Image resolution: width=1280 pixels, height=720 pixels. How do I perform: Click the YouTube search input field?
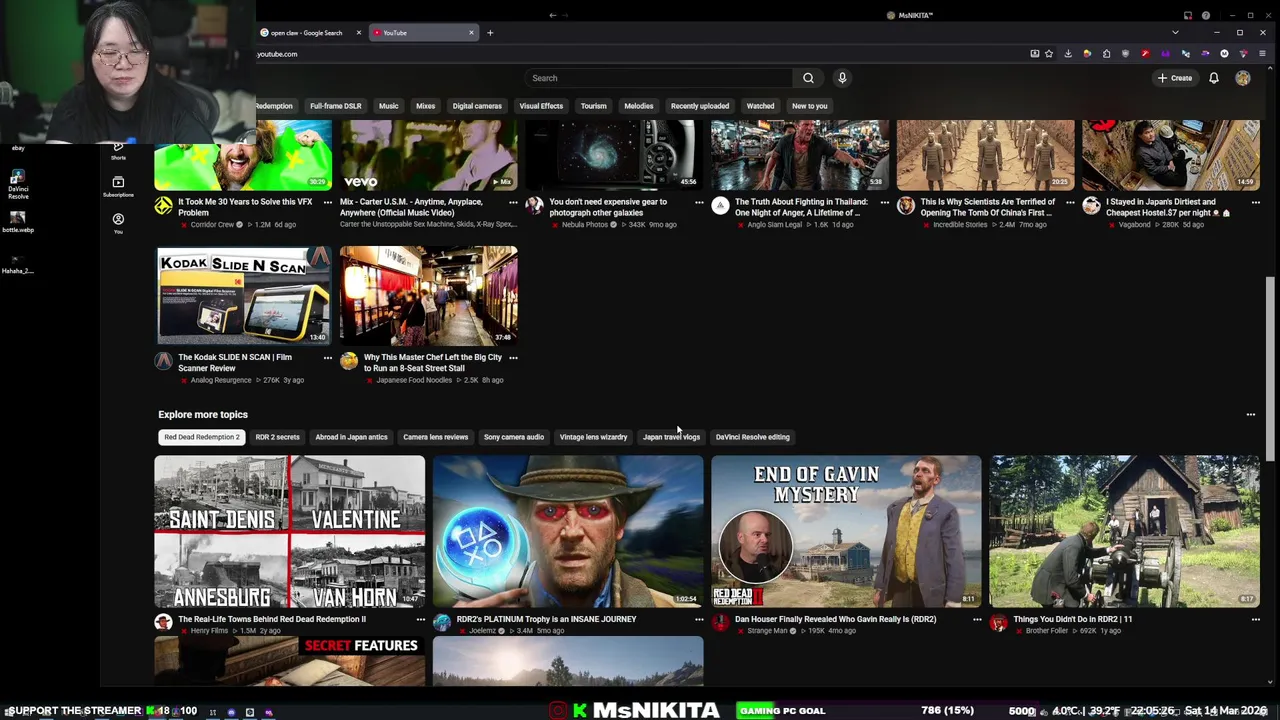[x=659, y=78]
